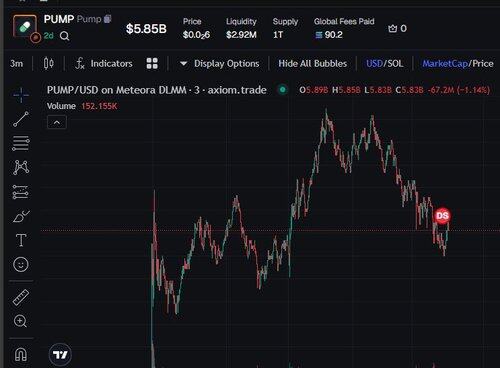Click the Liquidity $2.92M value

coord(241,35)
